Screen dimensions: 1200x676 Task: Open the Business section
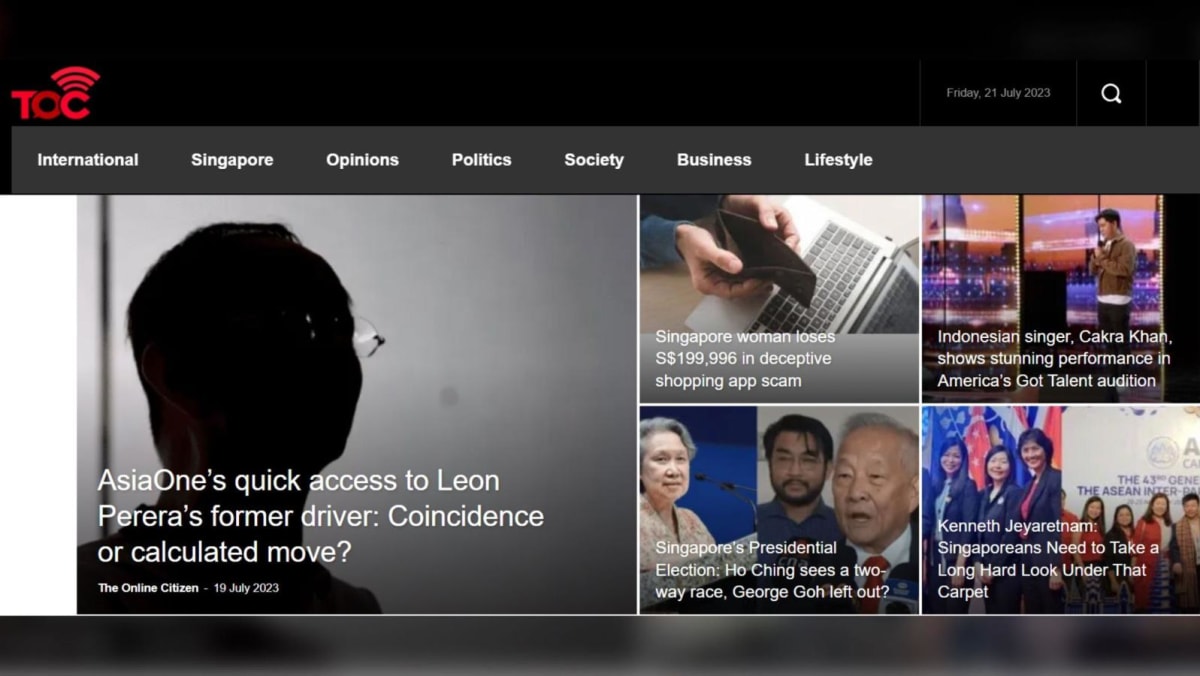[714, 160]
